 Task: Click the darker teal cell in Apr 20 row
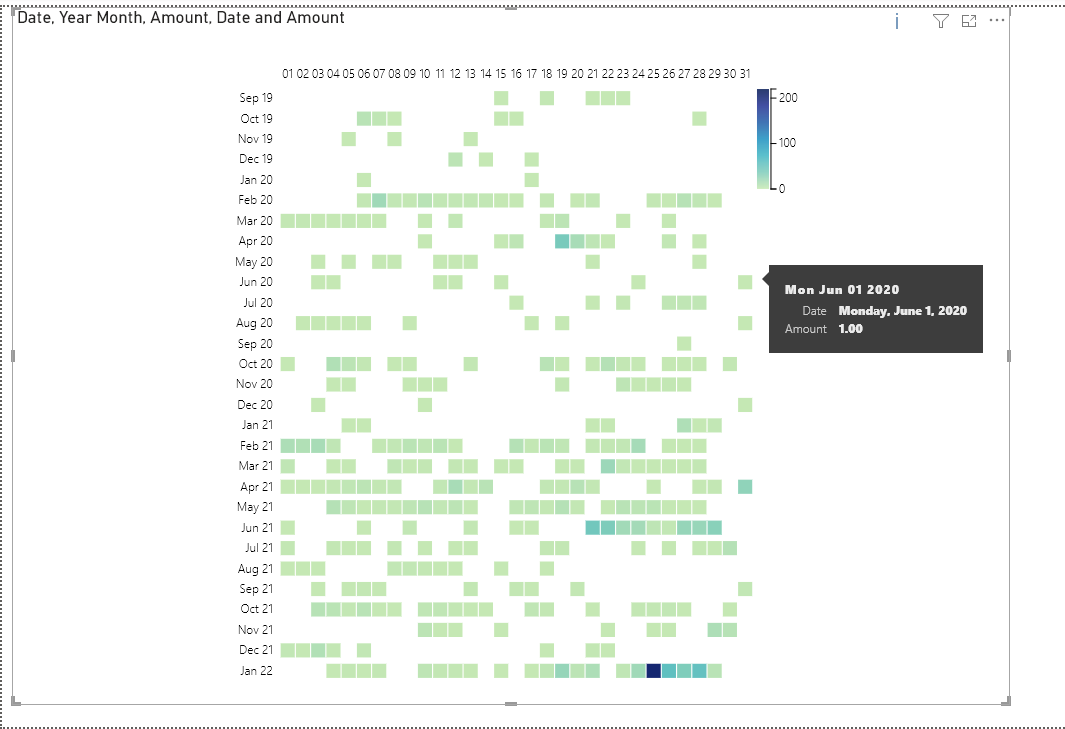(562, 241)
